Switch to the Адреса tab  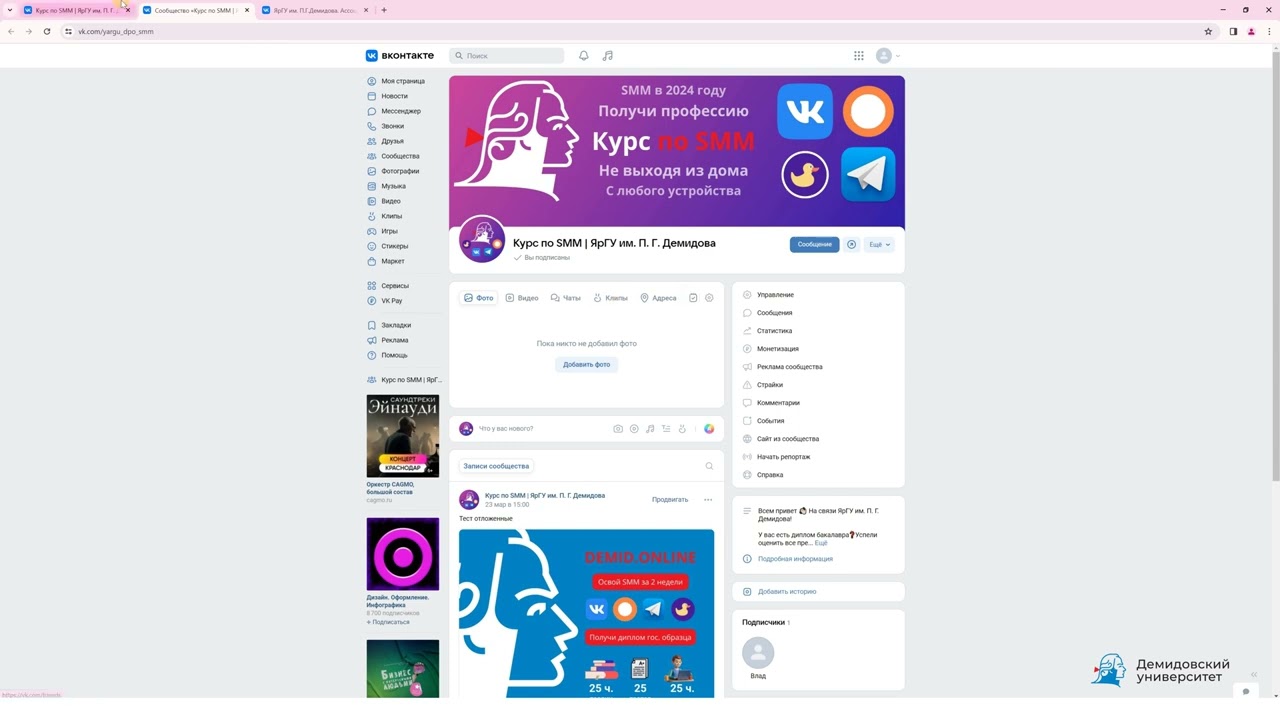point(658,298)
